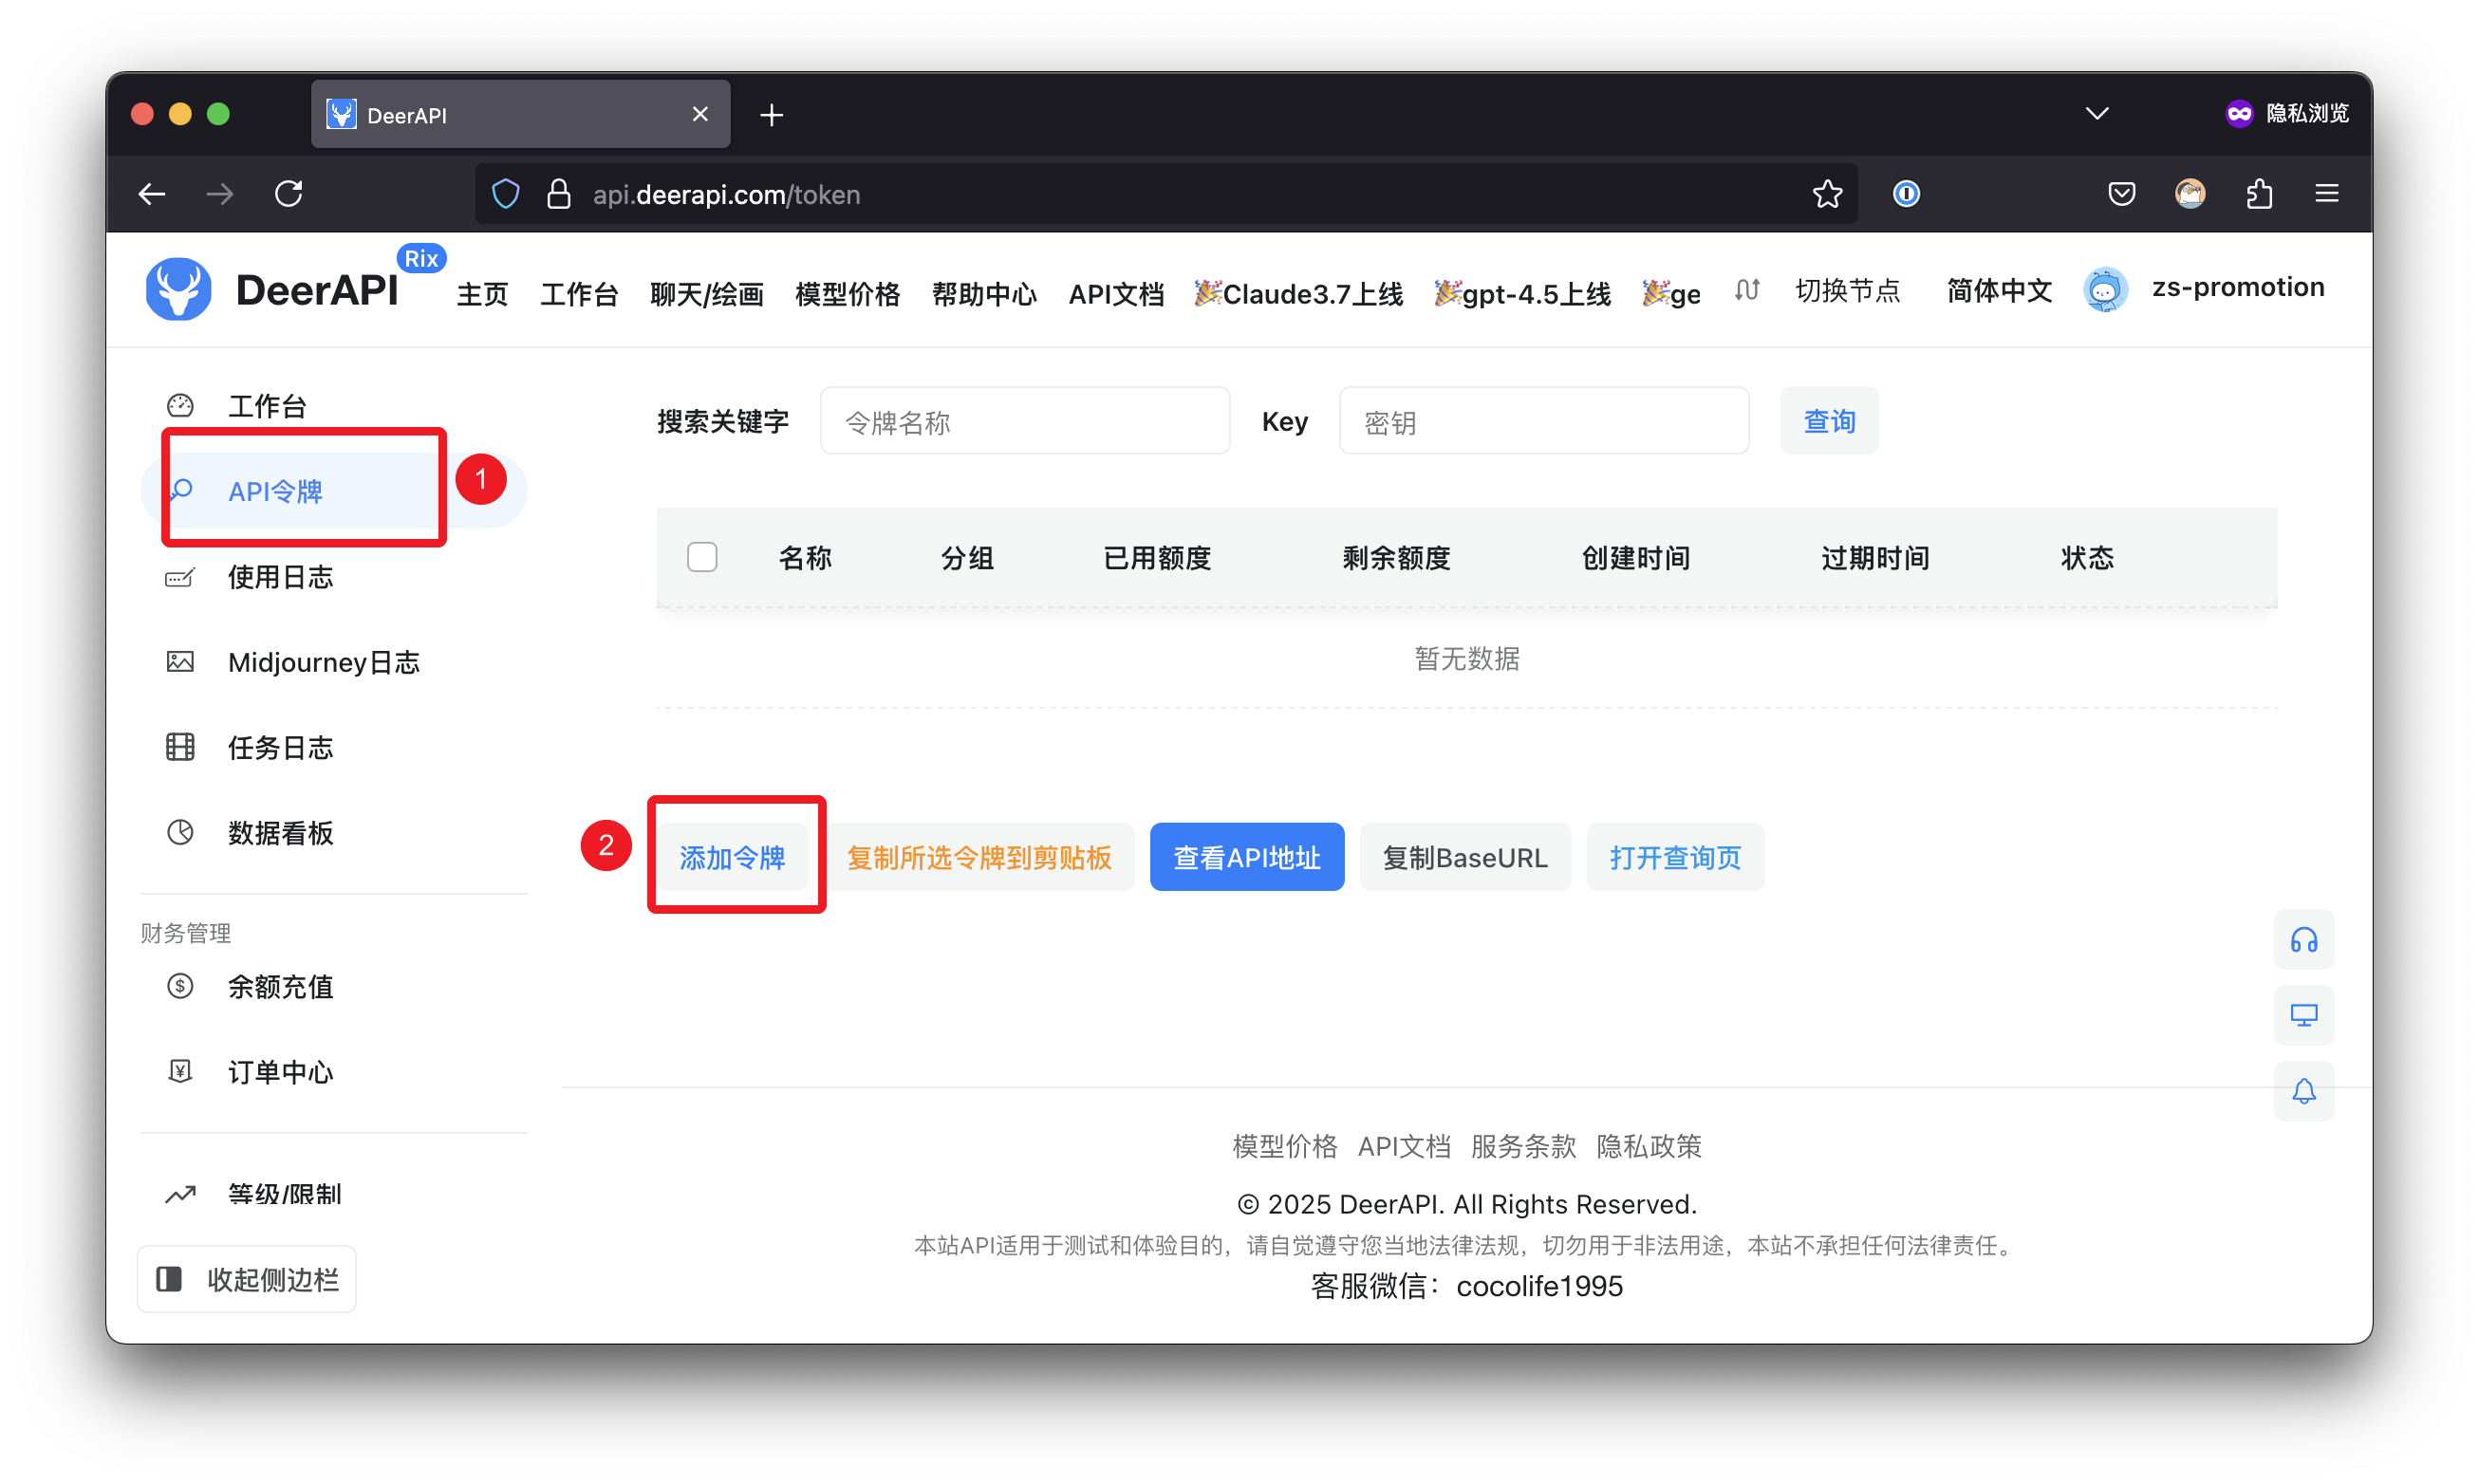Viewport: 2479px width, 1484px height.
Task: Open the Firefox hamburger menu
Action: click(2327, 194)
